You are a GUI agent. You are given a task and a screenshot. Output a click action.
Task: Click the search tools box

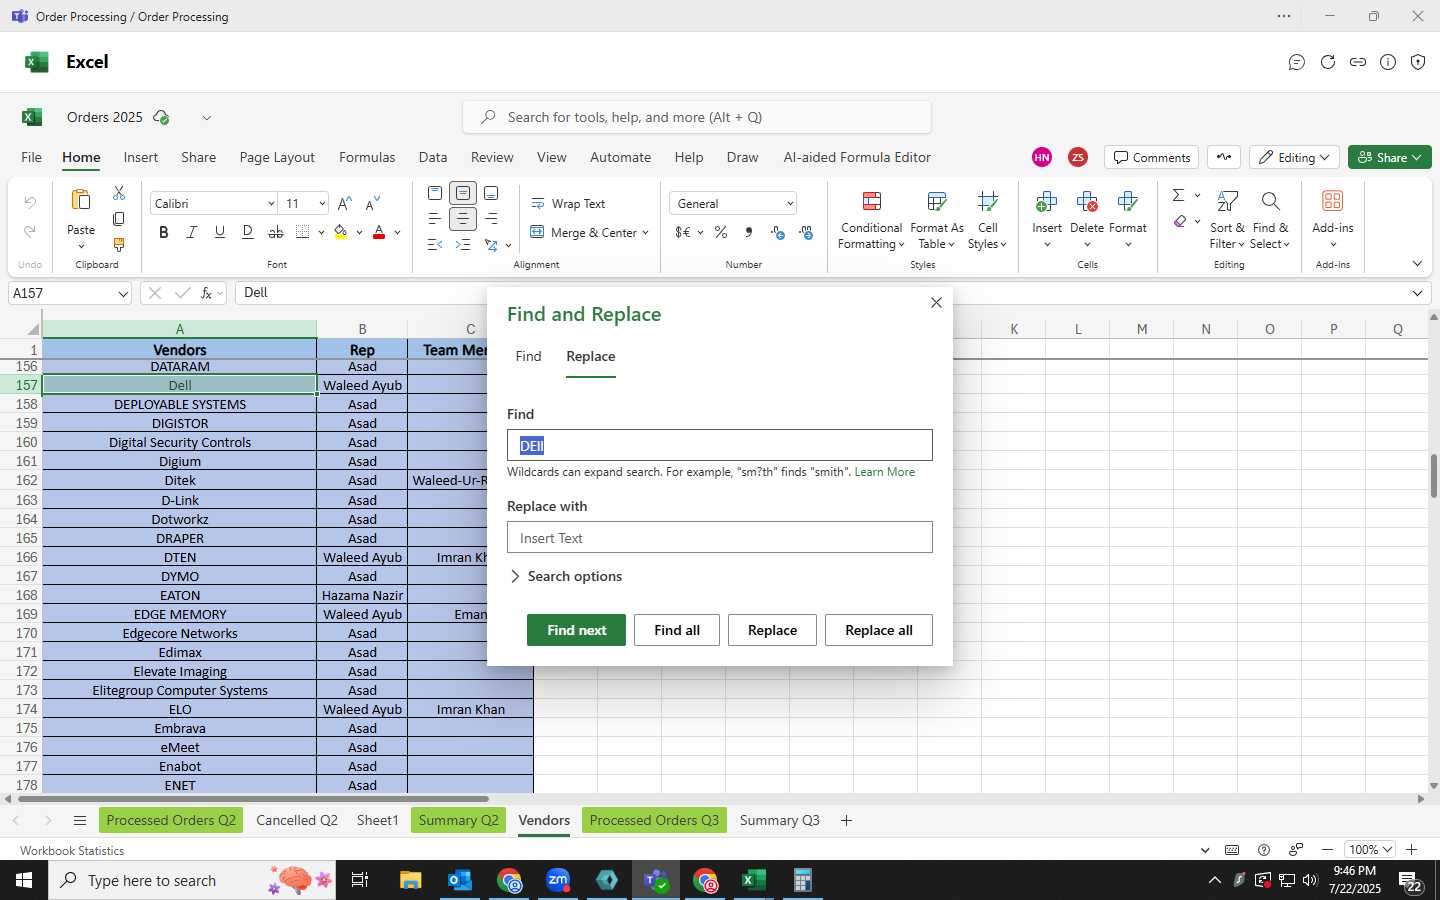697,117
